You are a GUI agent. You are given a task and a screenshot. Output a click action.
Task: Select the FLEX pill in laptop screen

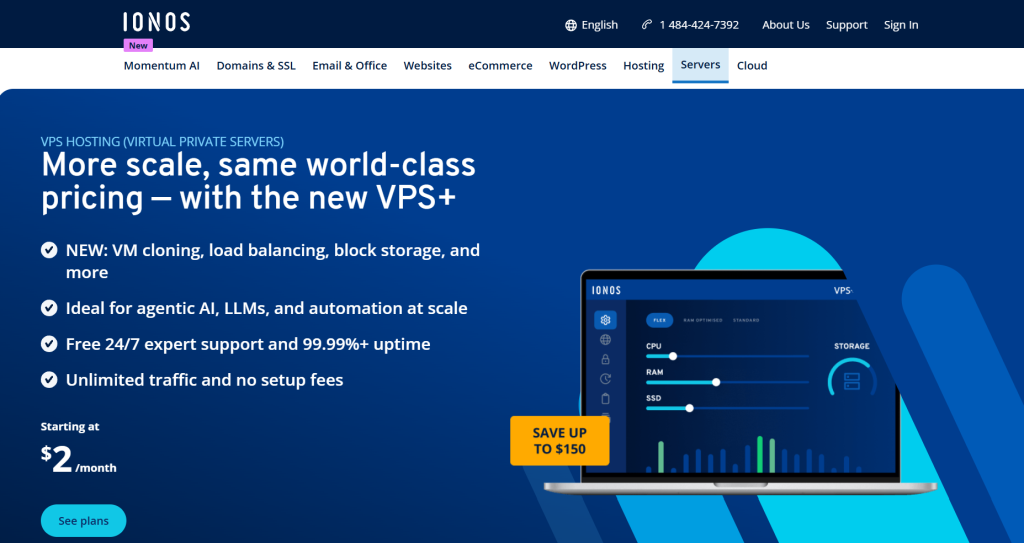pyautogui.click(x=660, y=320)
